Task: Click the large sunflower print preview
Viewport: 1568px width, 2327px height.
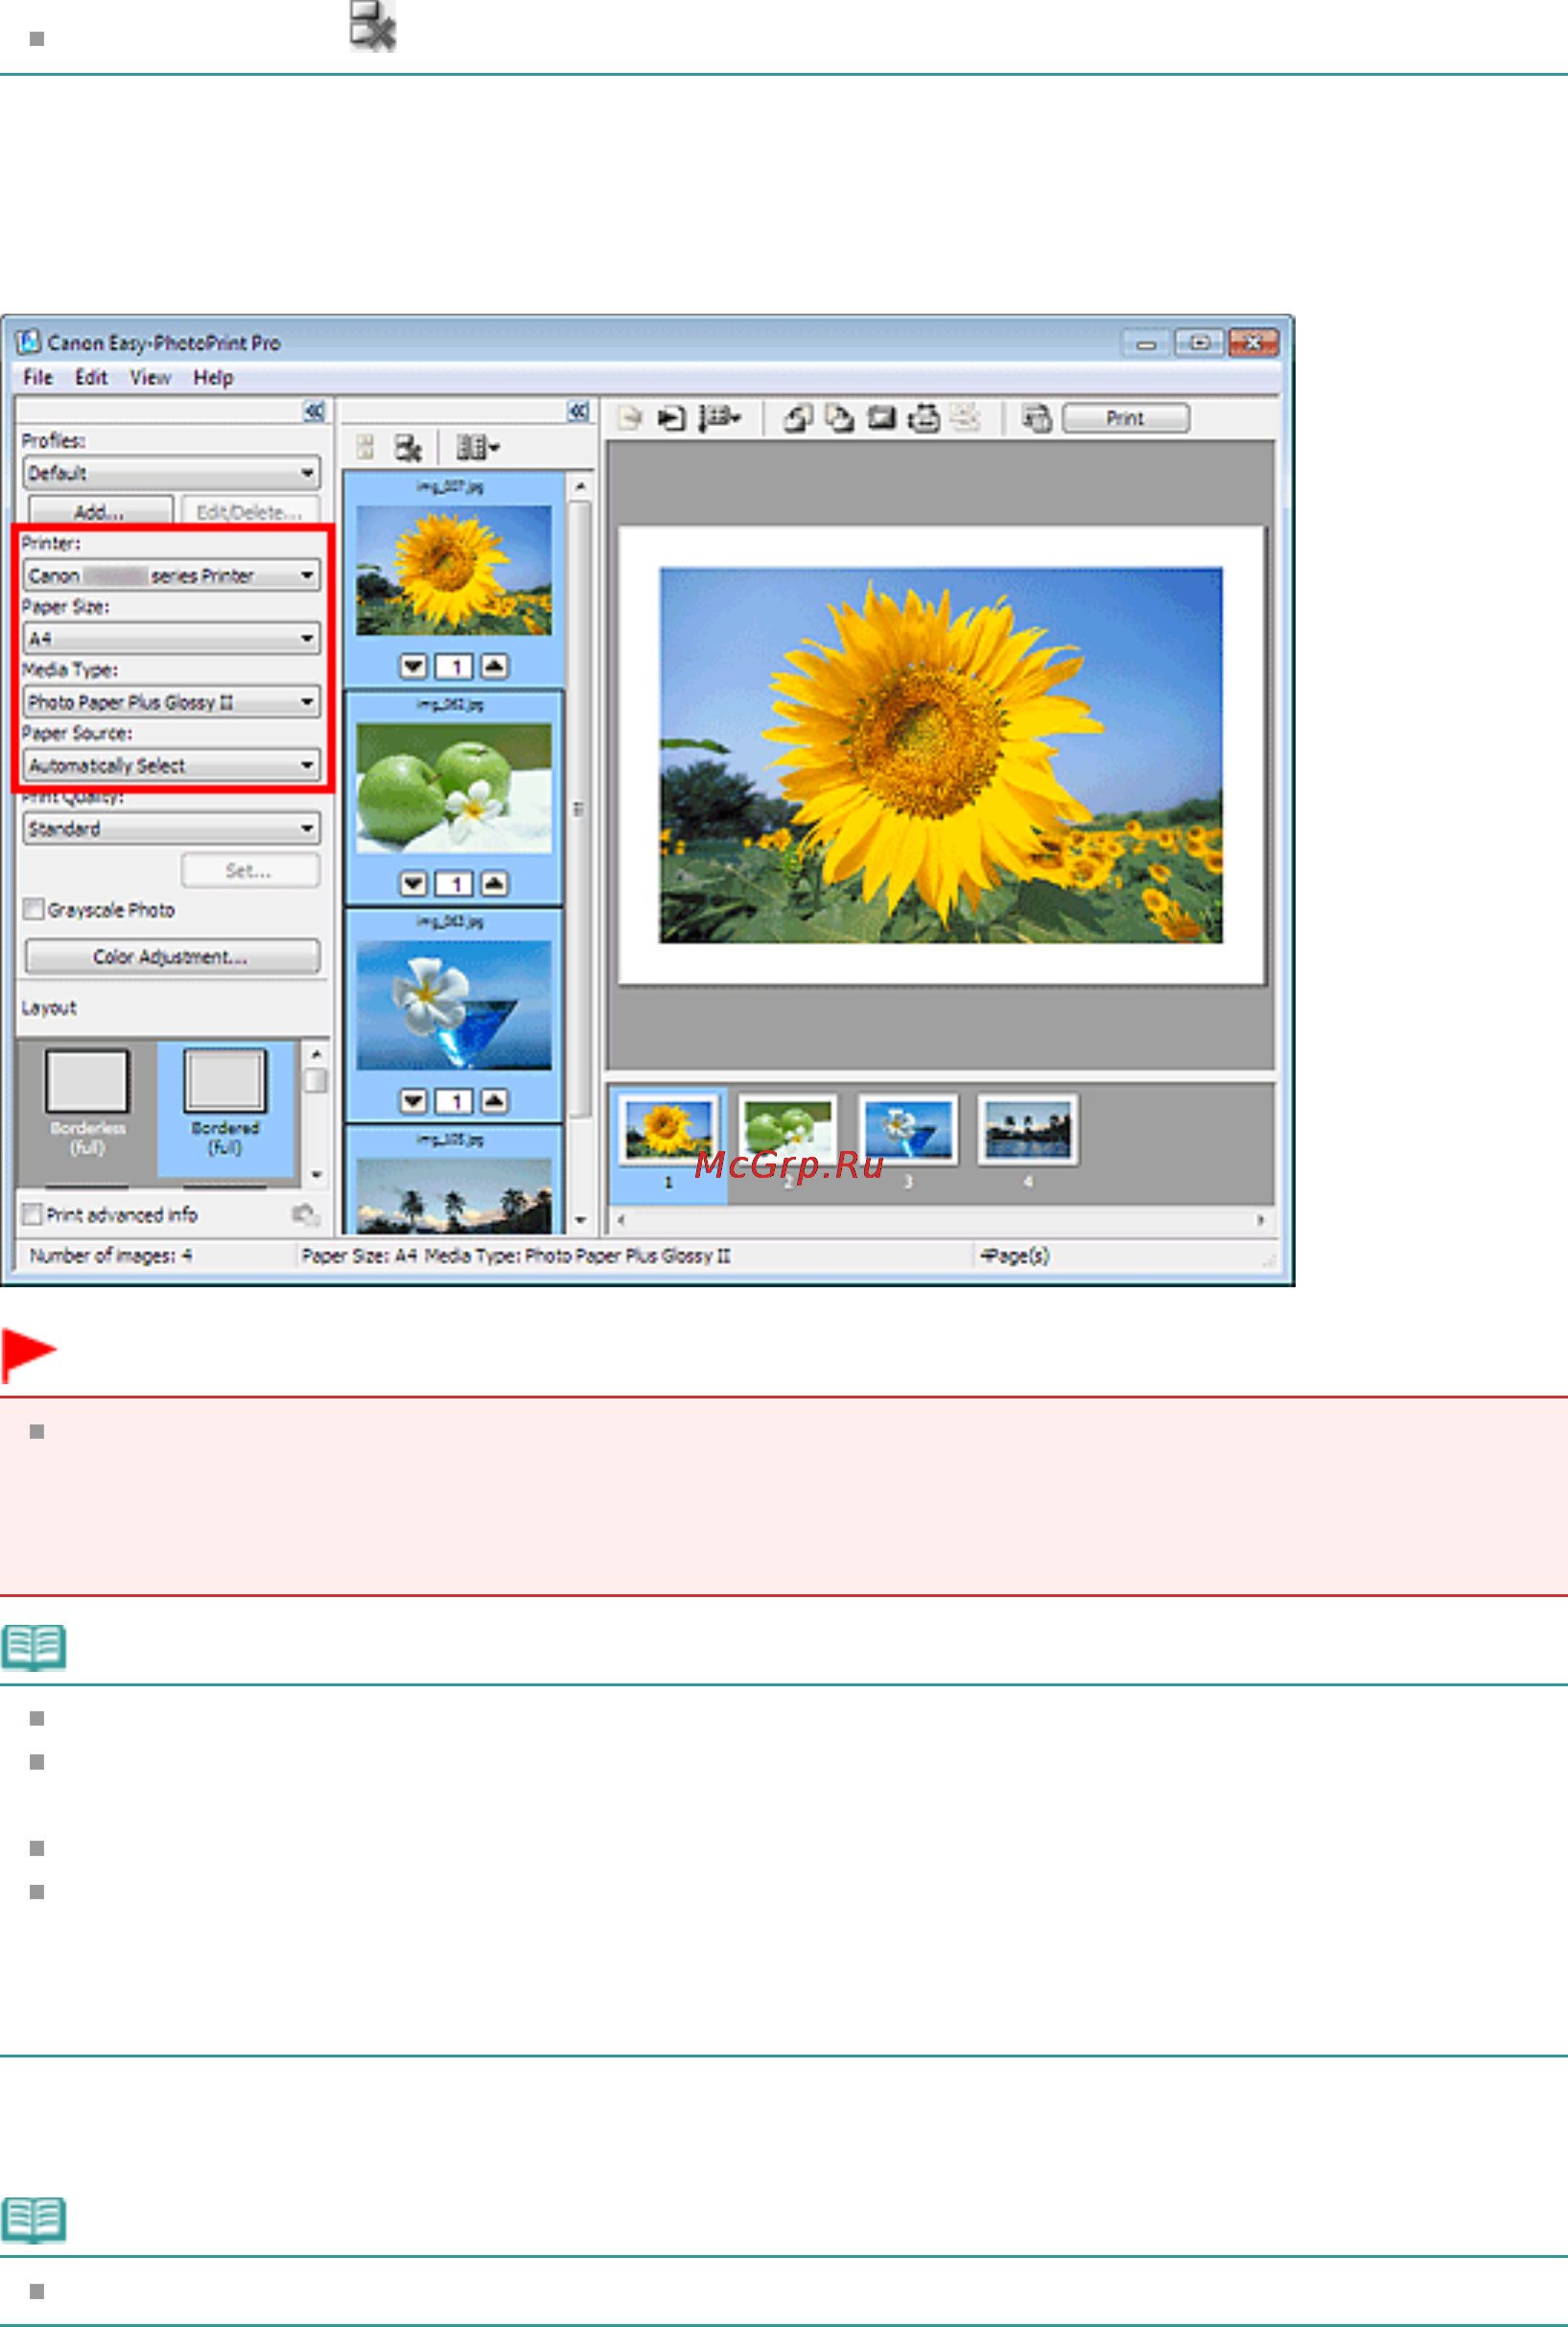Action: [x=940, y=755]
